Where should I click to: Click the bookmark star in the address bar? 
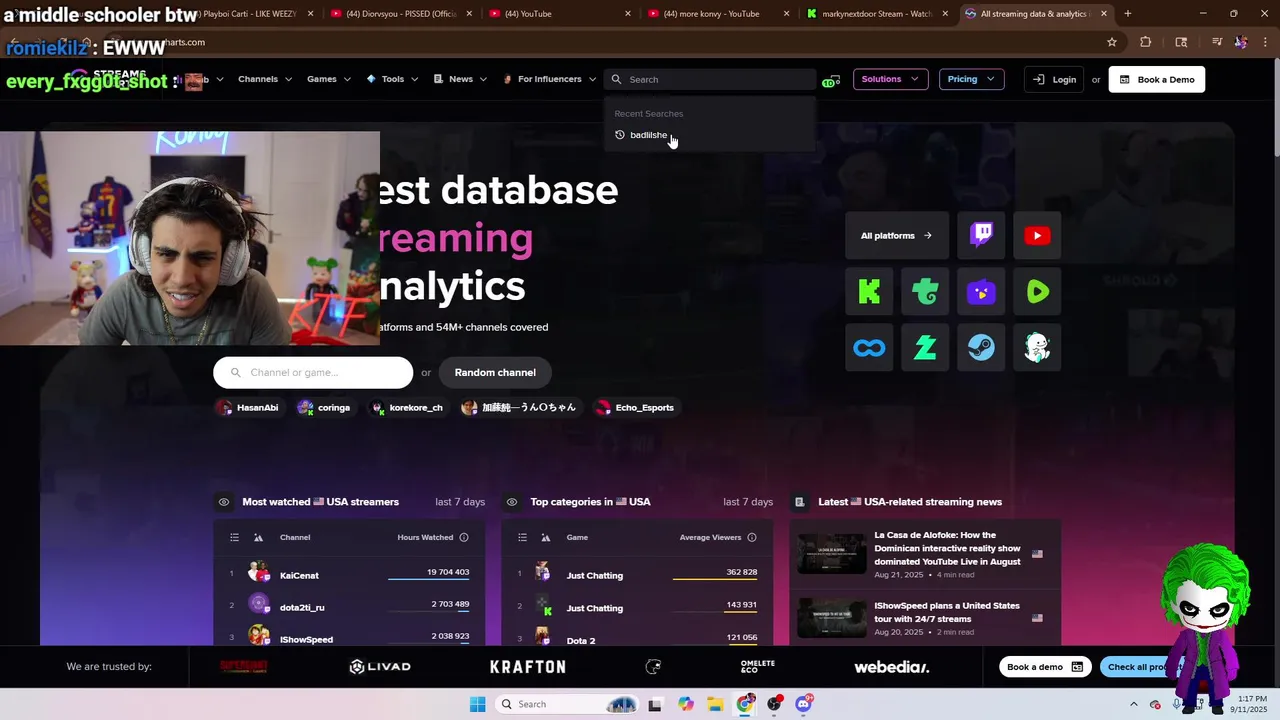[x=1111, y=42]
